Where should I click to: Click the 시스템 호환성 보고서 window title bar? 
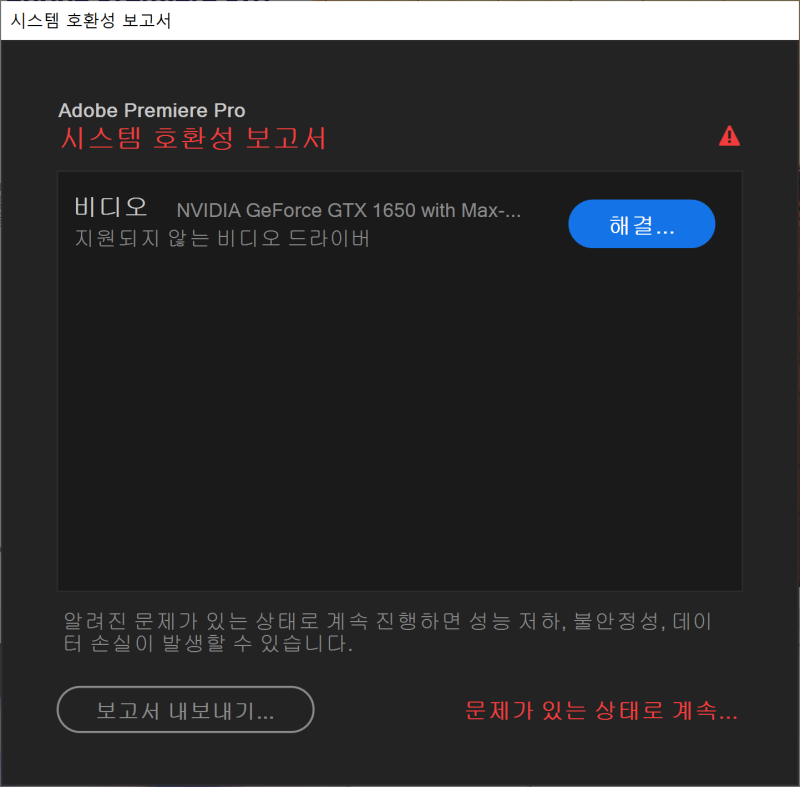(x=400, y=20)
